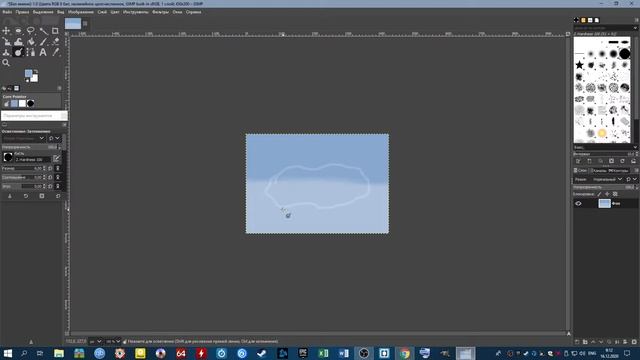Select the Dodge/Burn tool
Image resolution: width=640 pixels, height=360 pixels.
click(18, 52)
